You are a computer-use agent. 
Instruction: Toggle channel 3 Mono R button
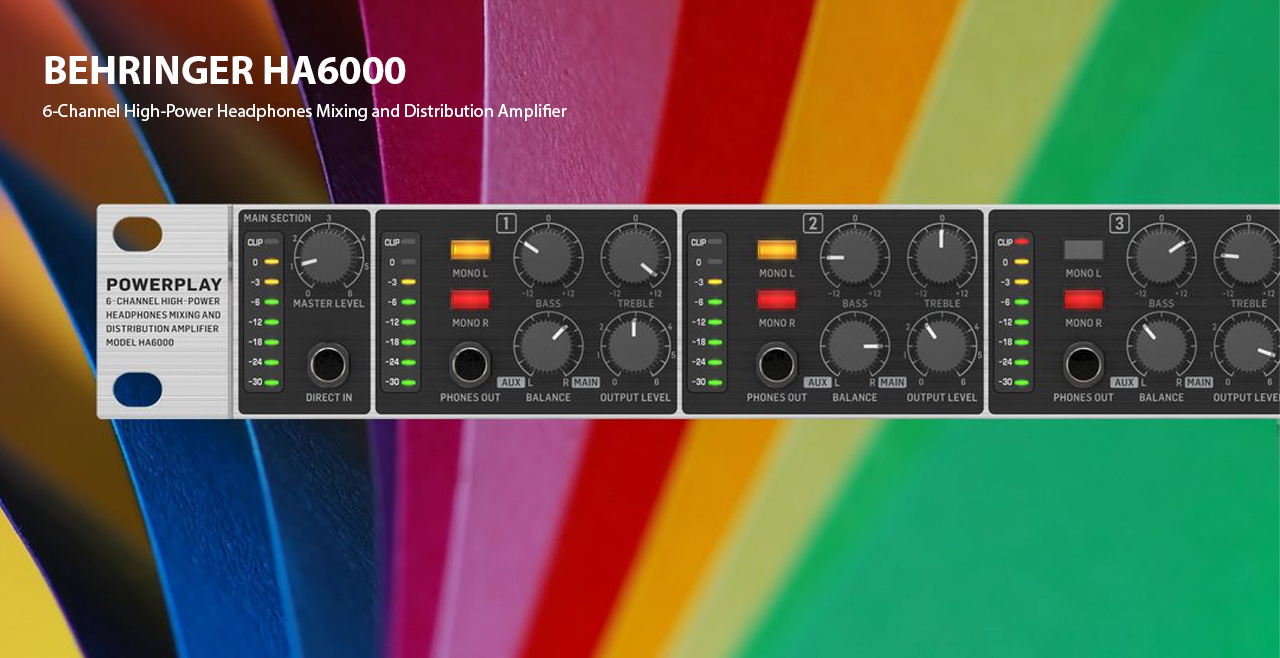tap(1084, 299)
